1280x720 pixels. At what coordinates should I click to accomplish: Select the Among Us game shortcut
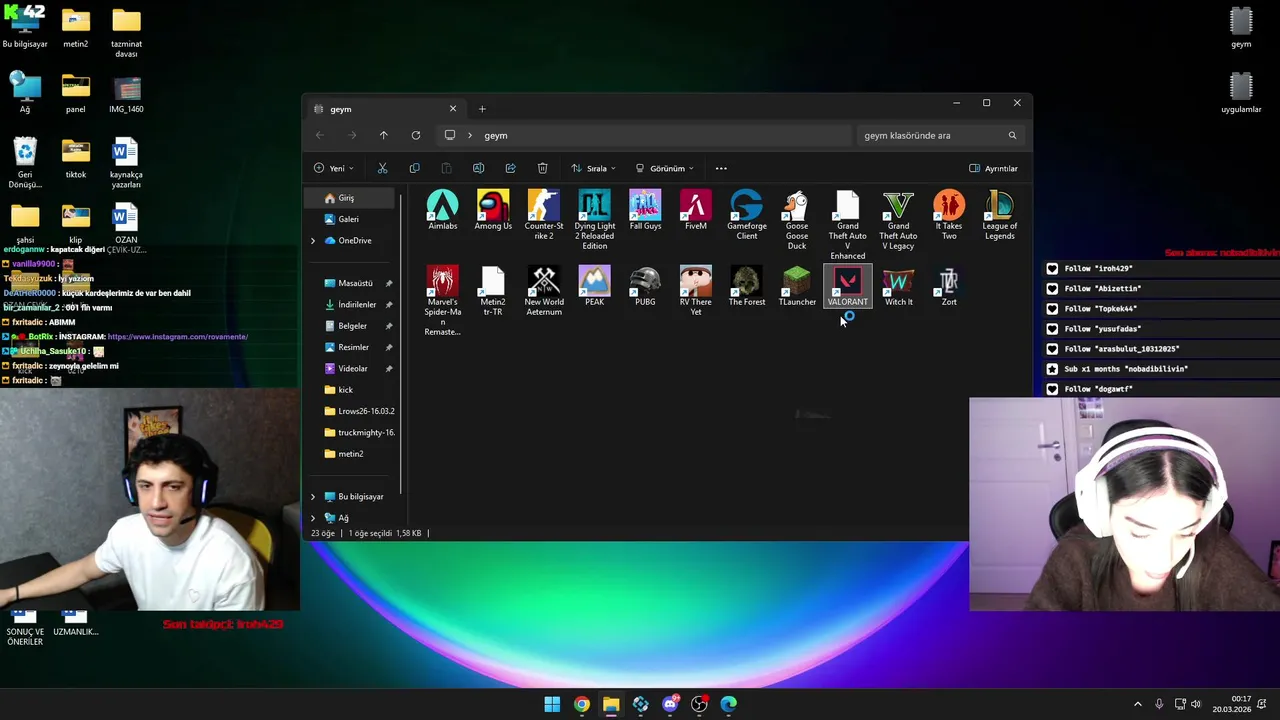493,211
